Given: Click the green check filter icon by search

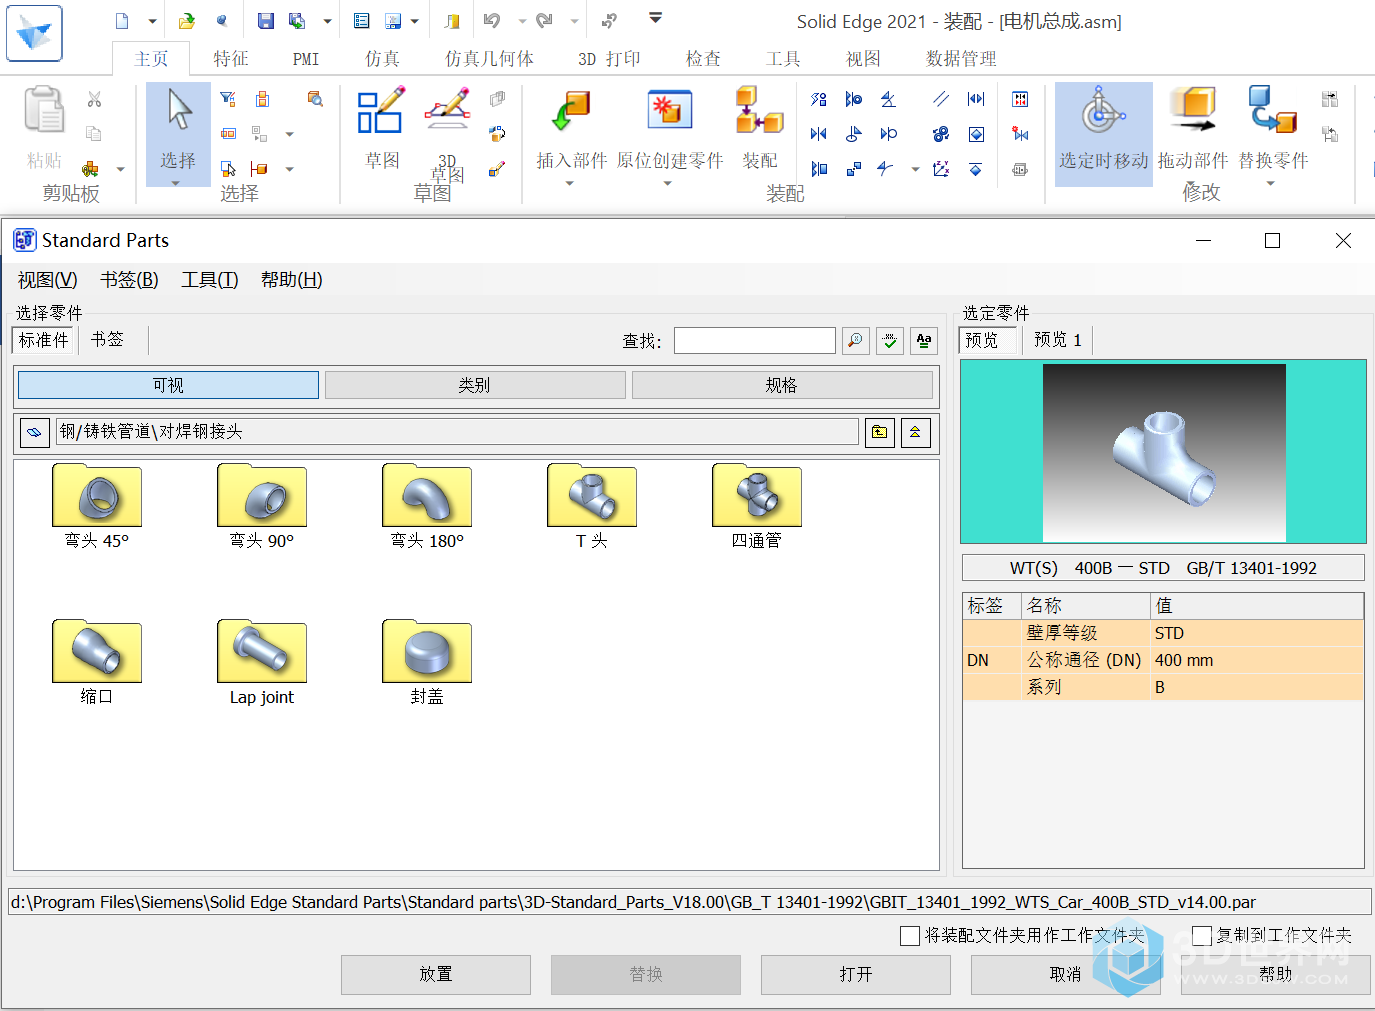Looking at the screenshot, I should [x=890, y=341].
